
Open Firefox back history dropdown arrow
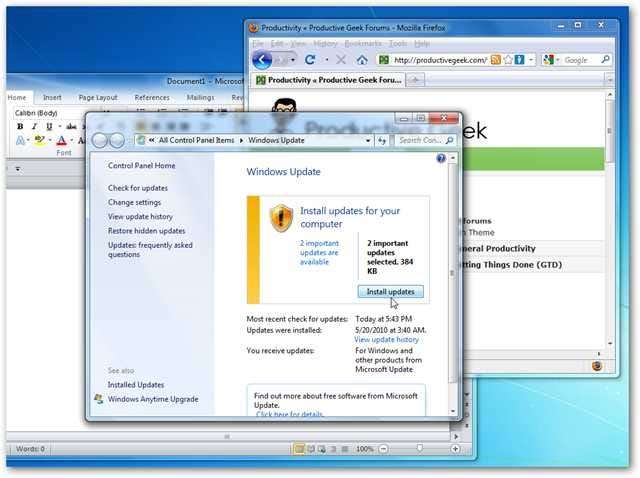[x=293, y=60]
